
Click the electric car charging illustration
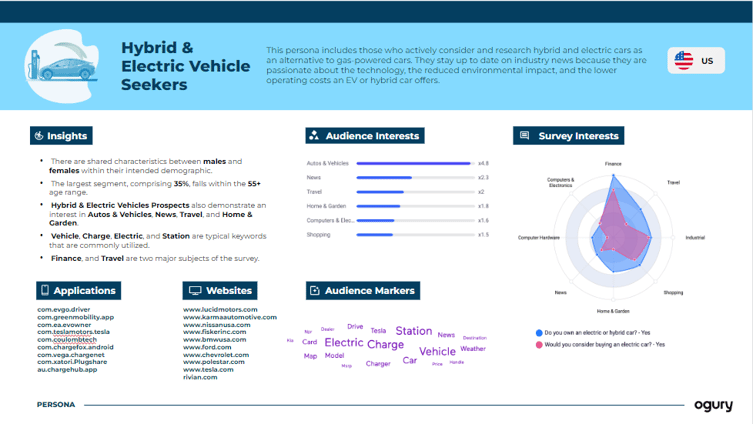[x=64, y=66]
